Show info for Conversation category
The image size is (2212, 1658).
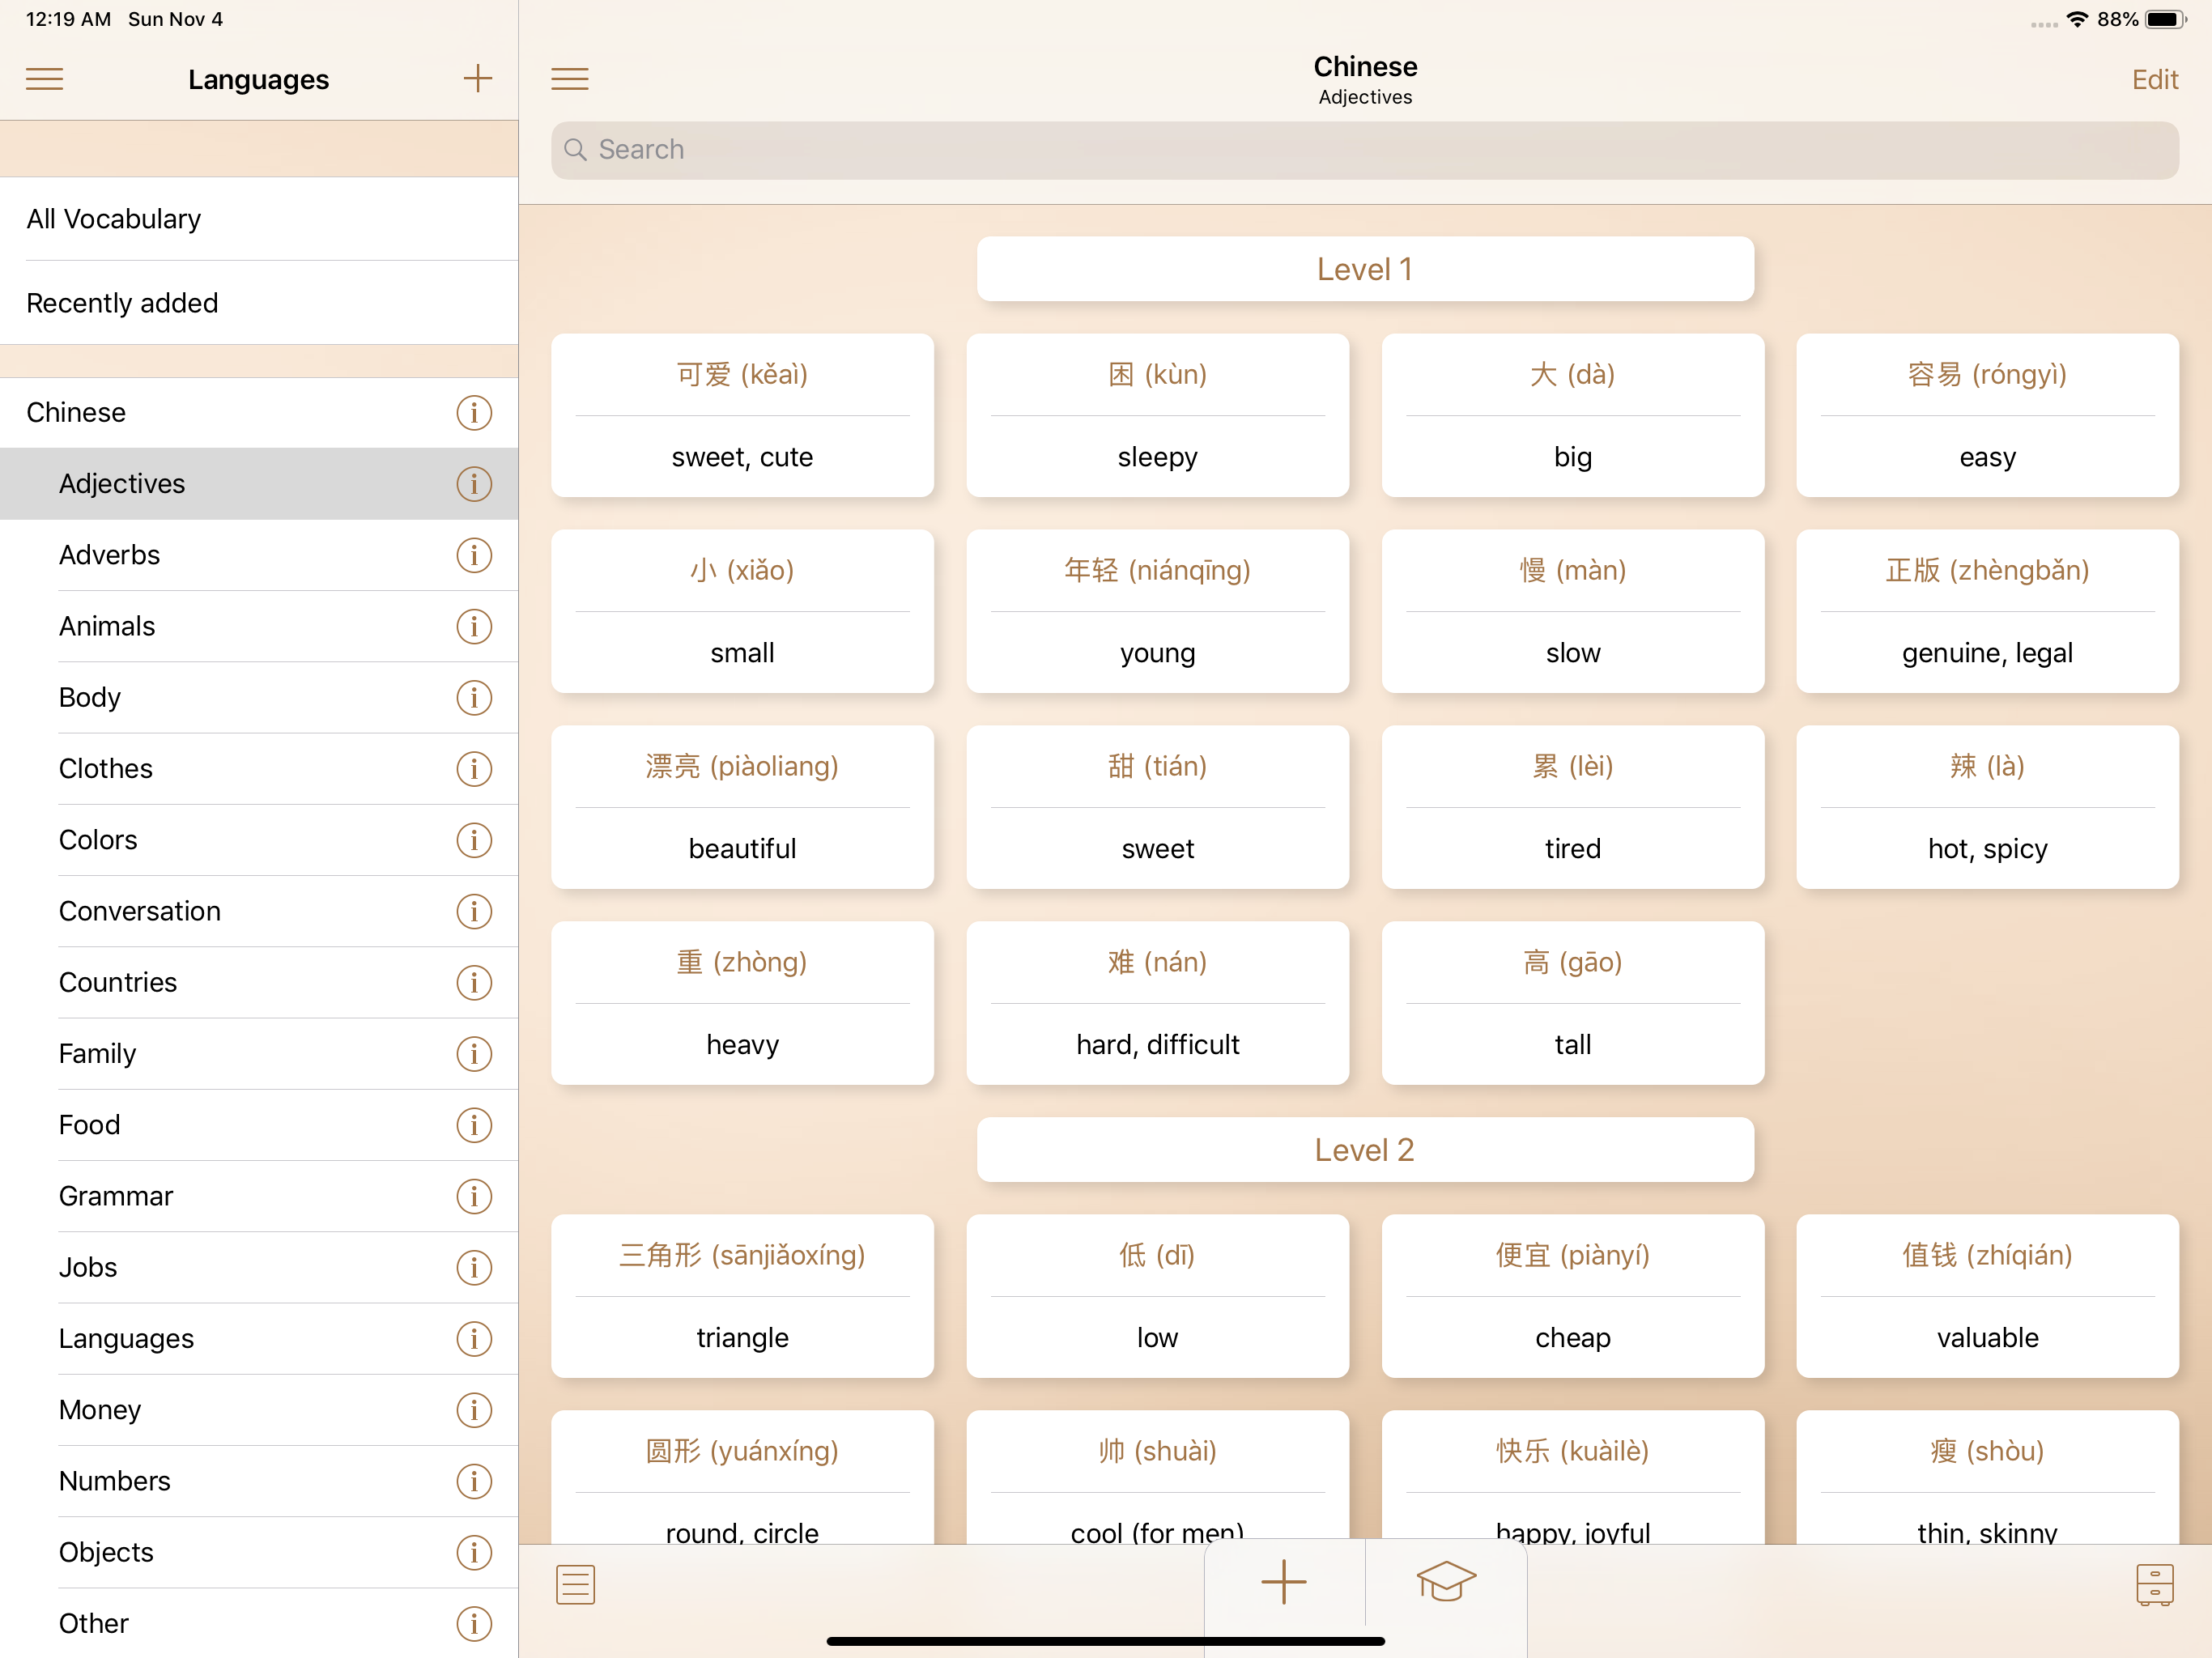point(474,911)
